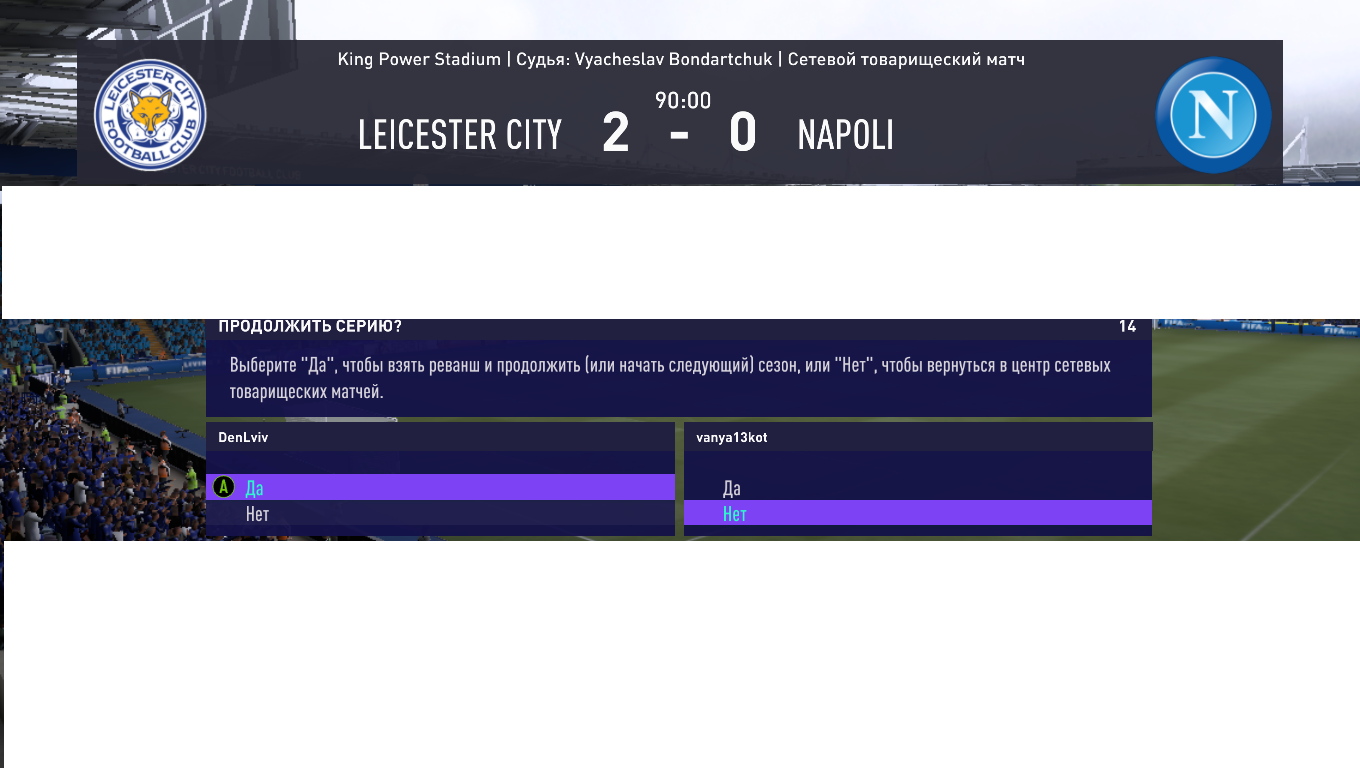
Task: Click the vanya13kot player name header
Action: (732, 438)
